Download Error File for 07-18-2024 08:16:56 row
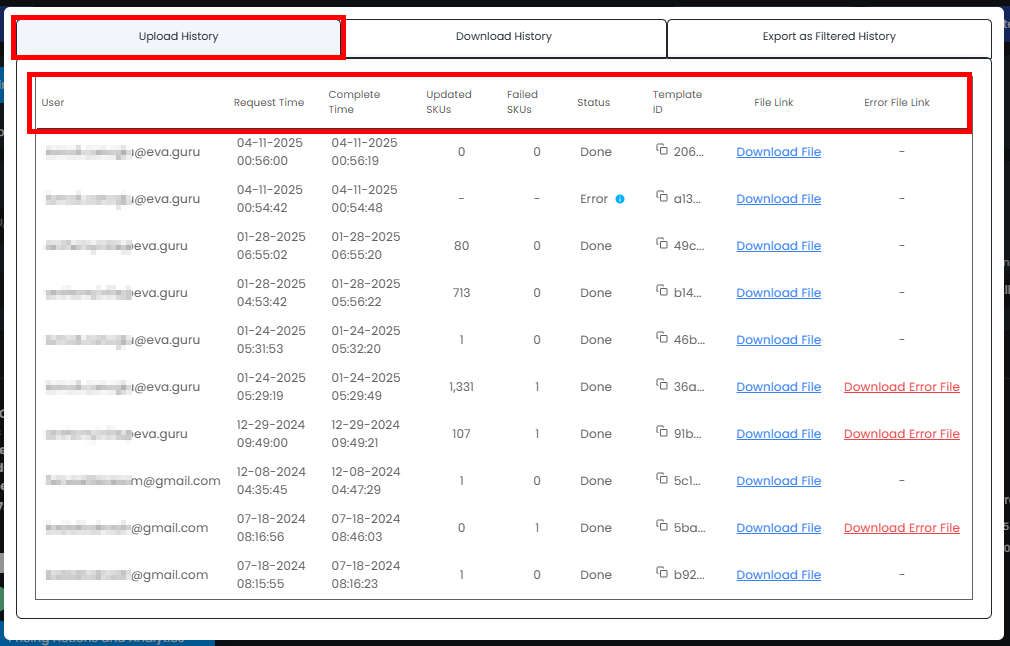Screen dimensions: 1010x646 tap(902, 528)
